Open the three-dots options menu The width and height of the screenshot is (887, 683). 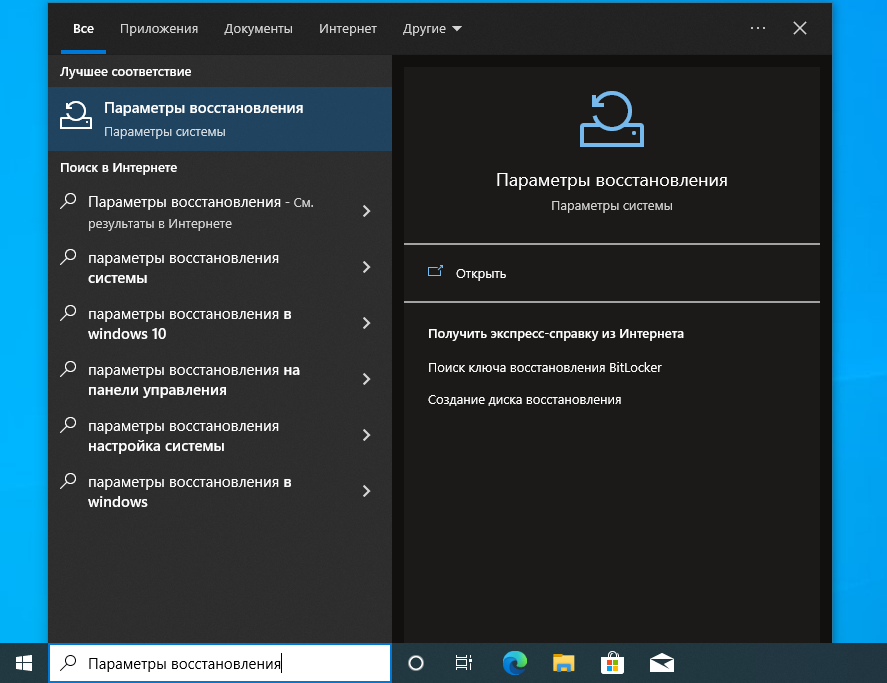[x=757, y=28]
